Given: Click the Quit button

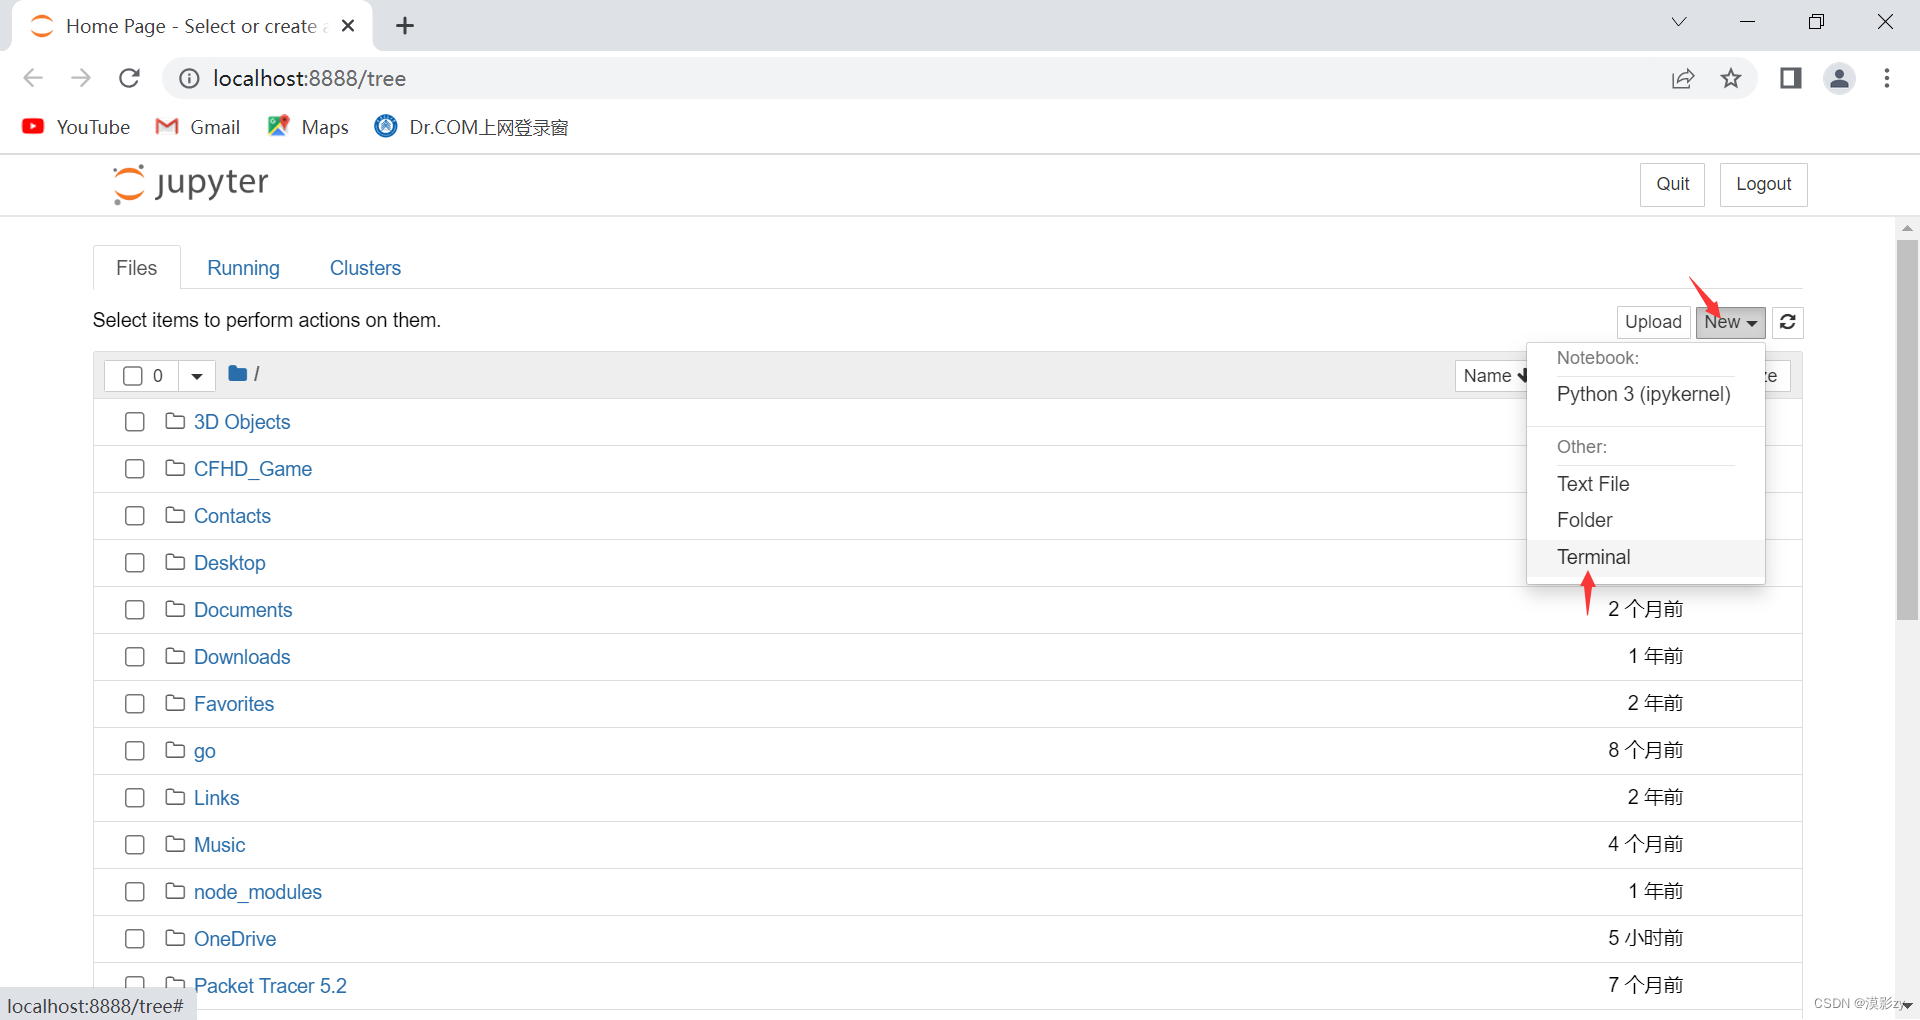Looking at the screenshot, I should coord(1672,184).
